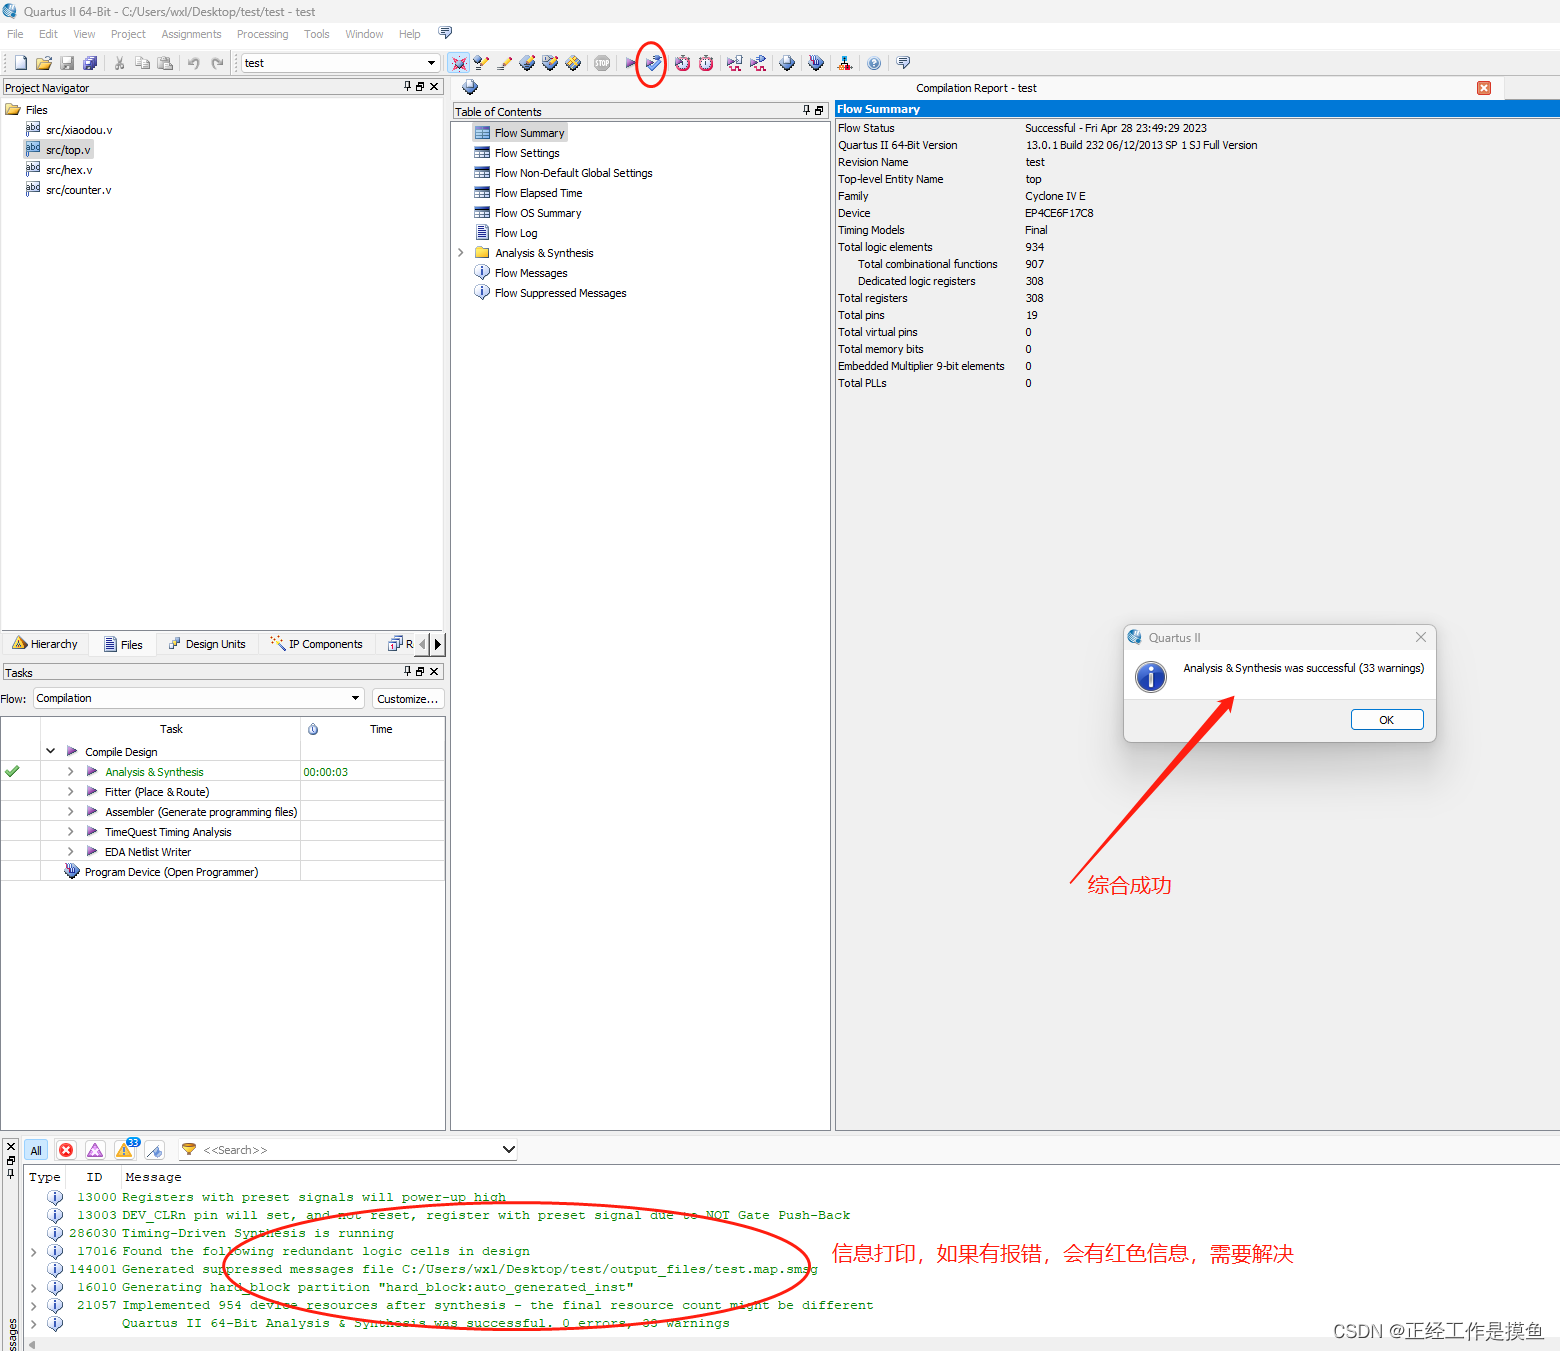1560x1351 pixels.
Task: Pin the Tasks panel
Action: pos(407,672)
